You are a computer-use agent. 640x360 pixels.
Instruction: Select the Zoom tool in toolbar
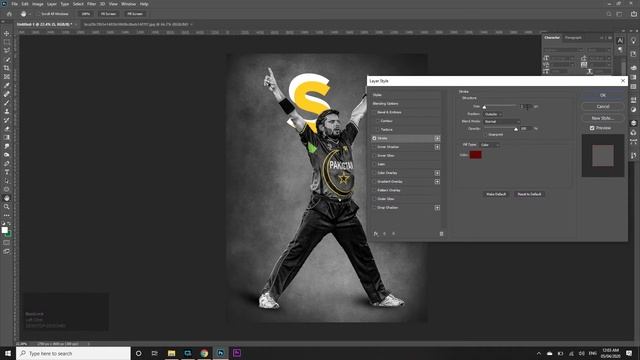coord(7,207)
